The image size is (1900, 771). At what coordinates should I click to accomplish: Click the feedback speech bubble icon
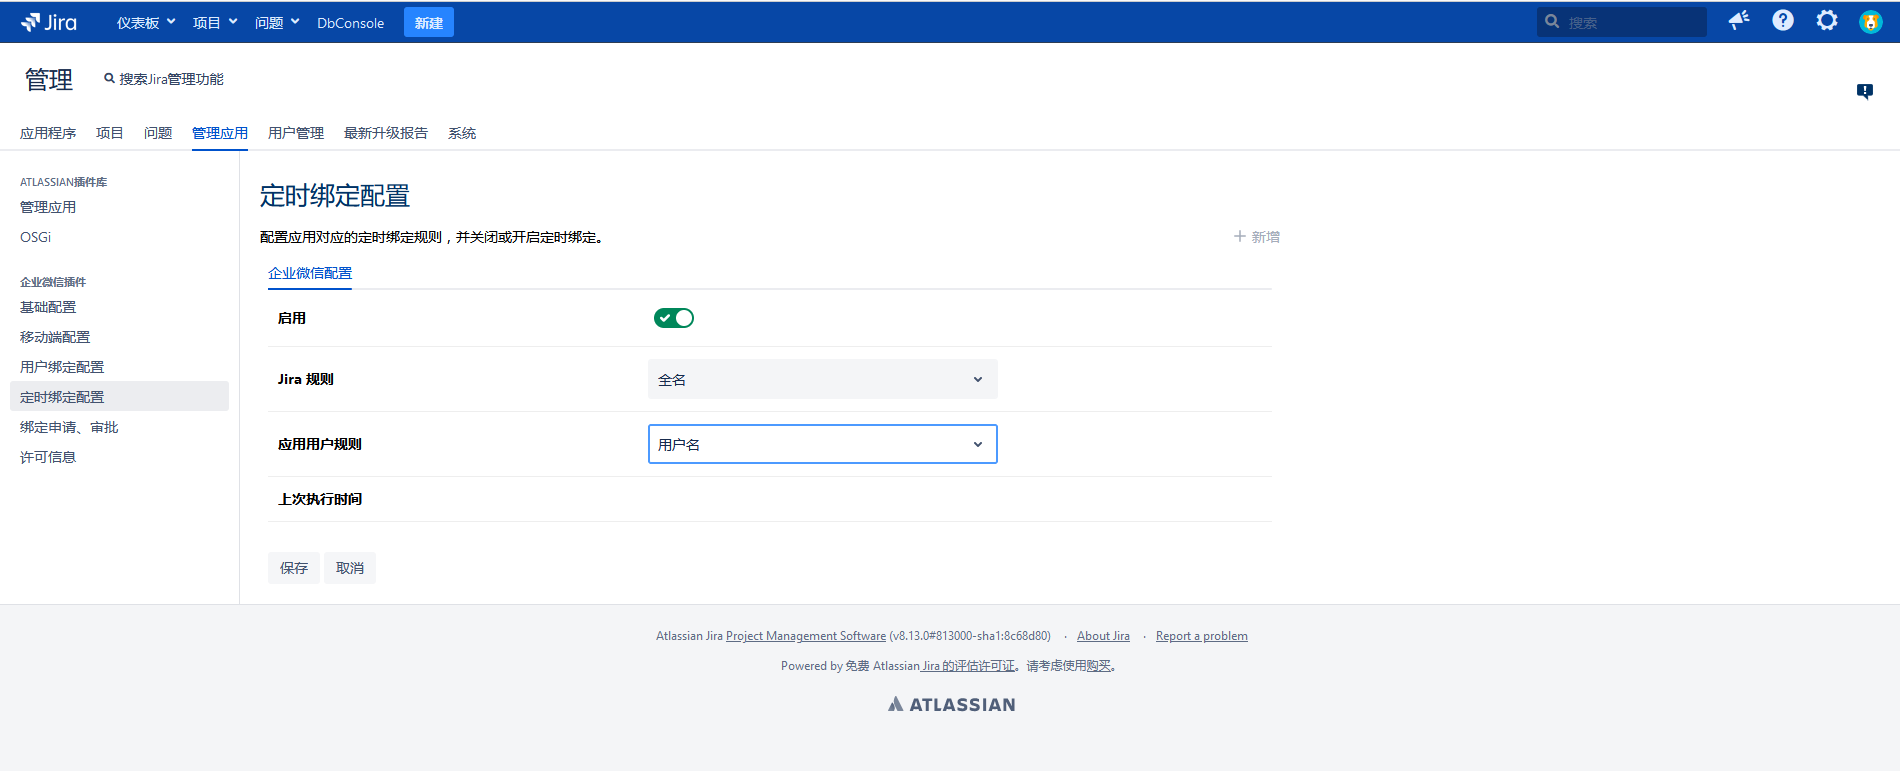pyautogui.click(x=1864, y=91)
